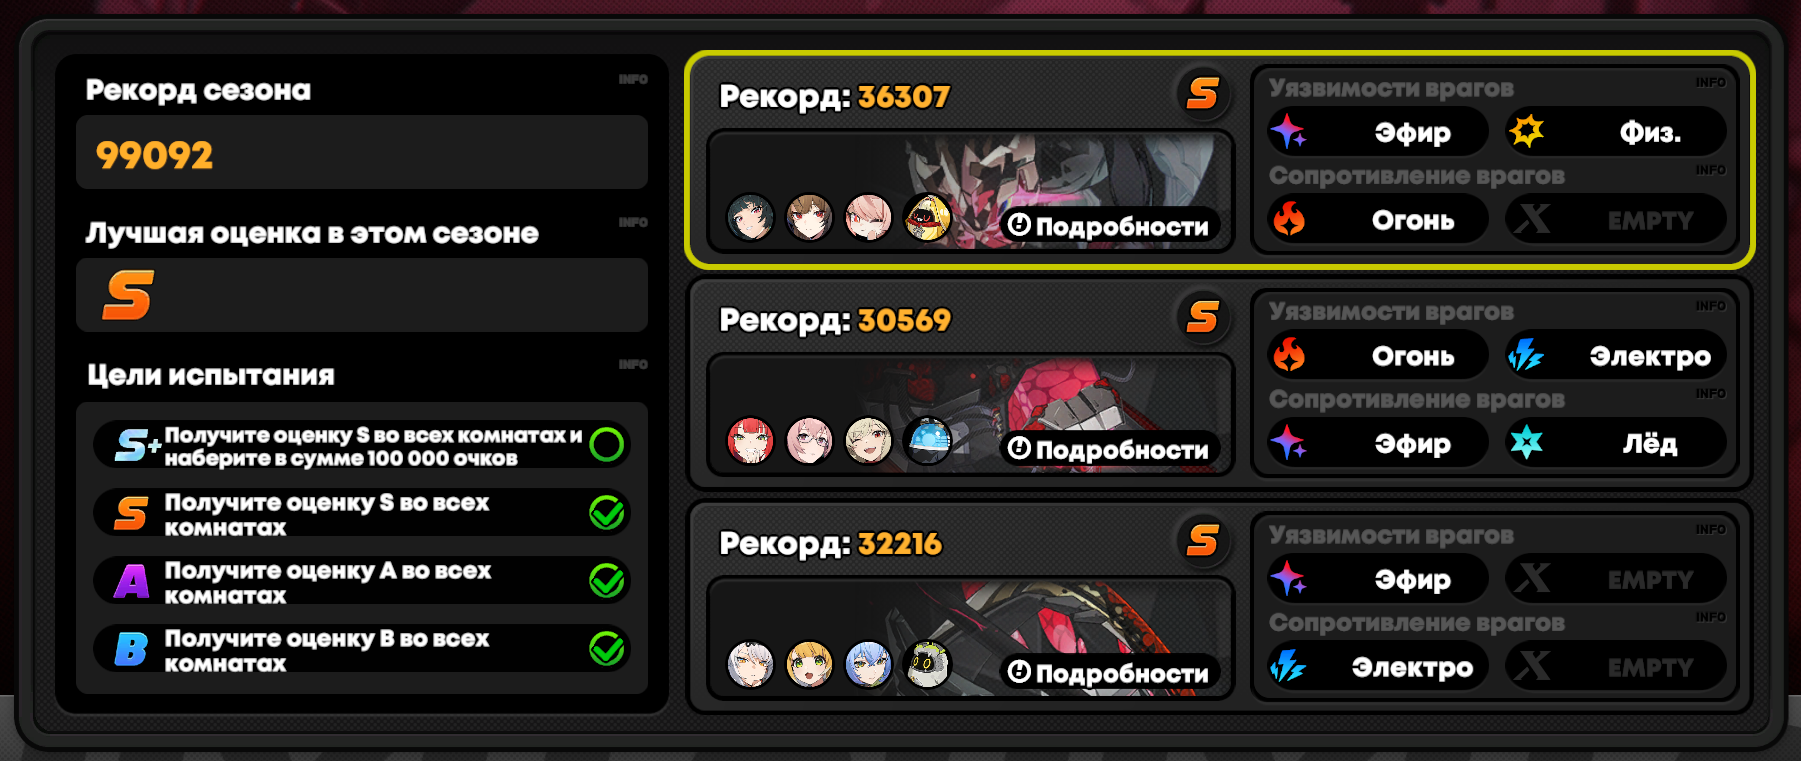Toggle the checkmark for S rank goal
Image resolution: width=1801 pixels, height=761 pixels.
tap(607, 512)
